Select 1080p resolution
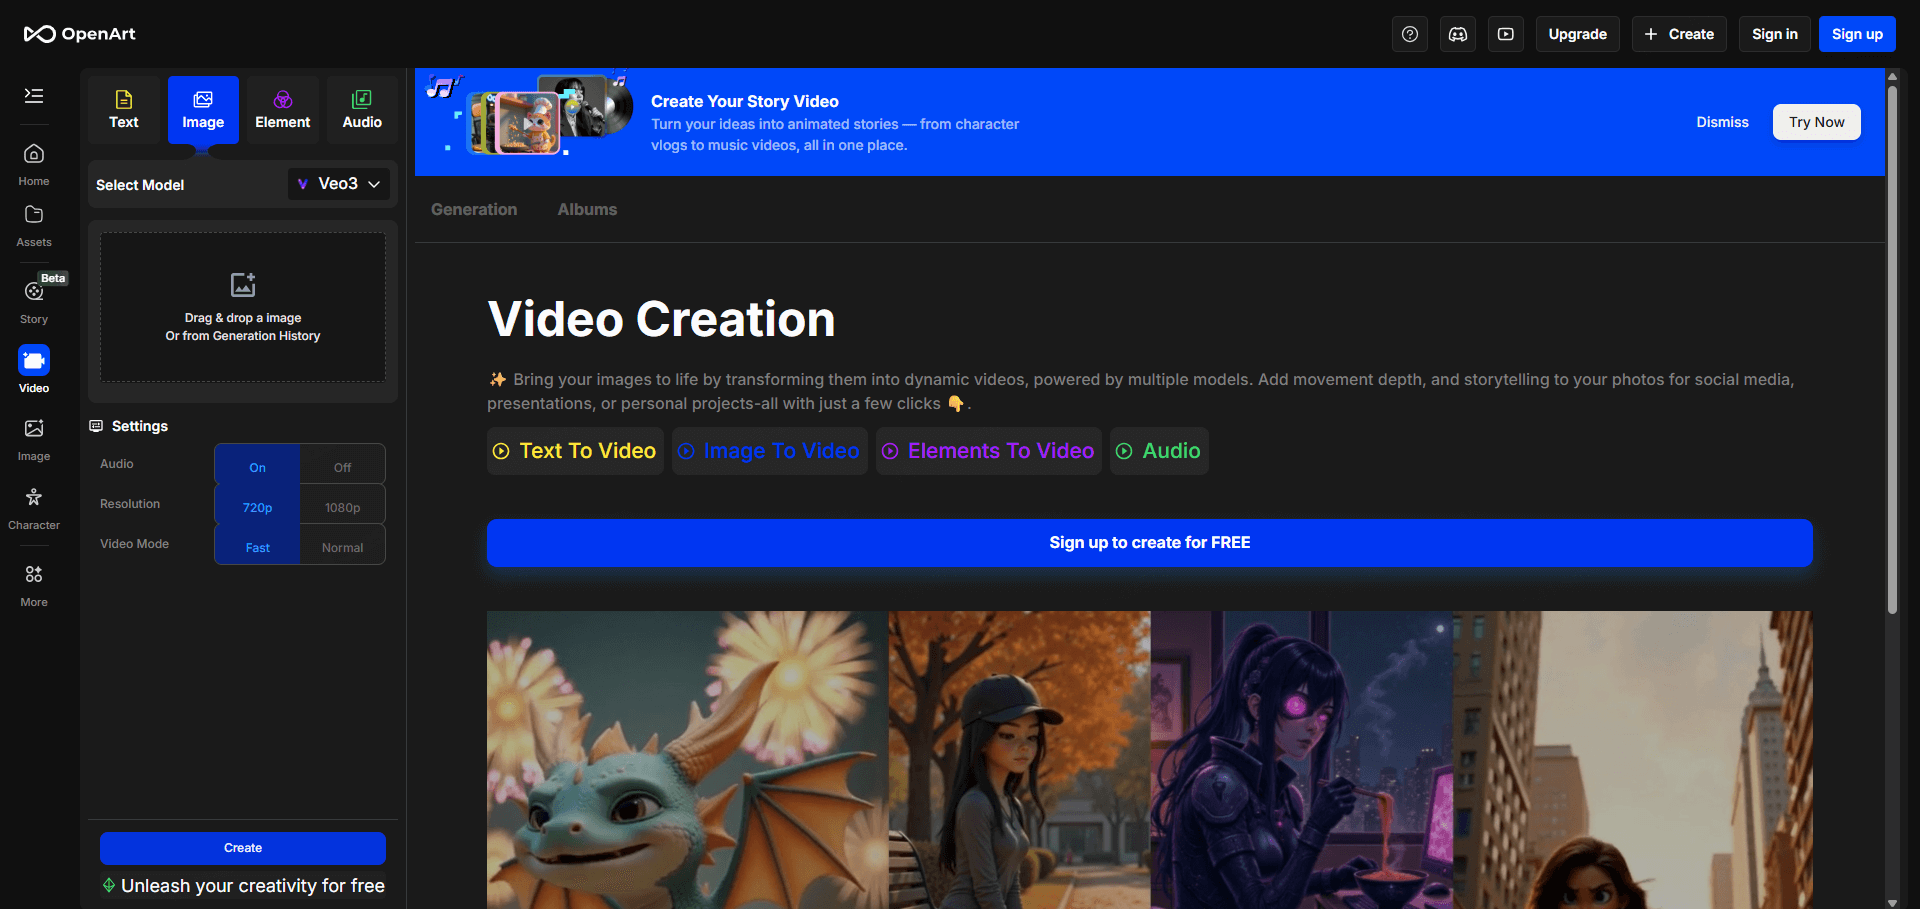1920x909 pixels. pyautogui.click(x=342, y=507)
